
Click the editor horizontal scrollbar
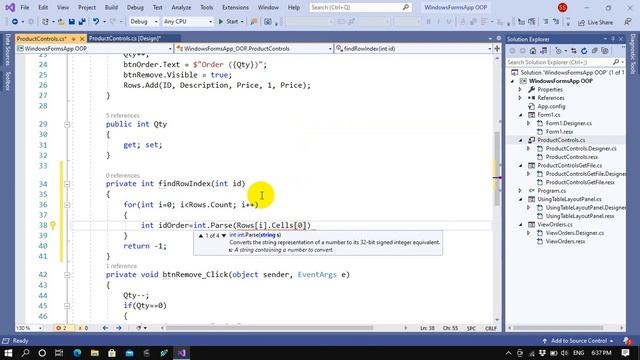click(x=269, y=328)
